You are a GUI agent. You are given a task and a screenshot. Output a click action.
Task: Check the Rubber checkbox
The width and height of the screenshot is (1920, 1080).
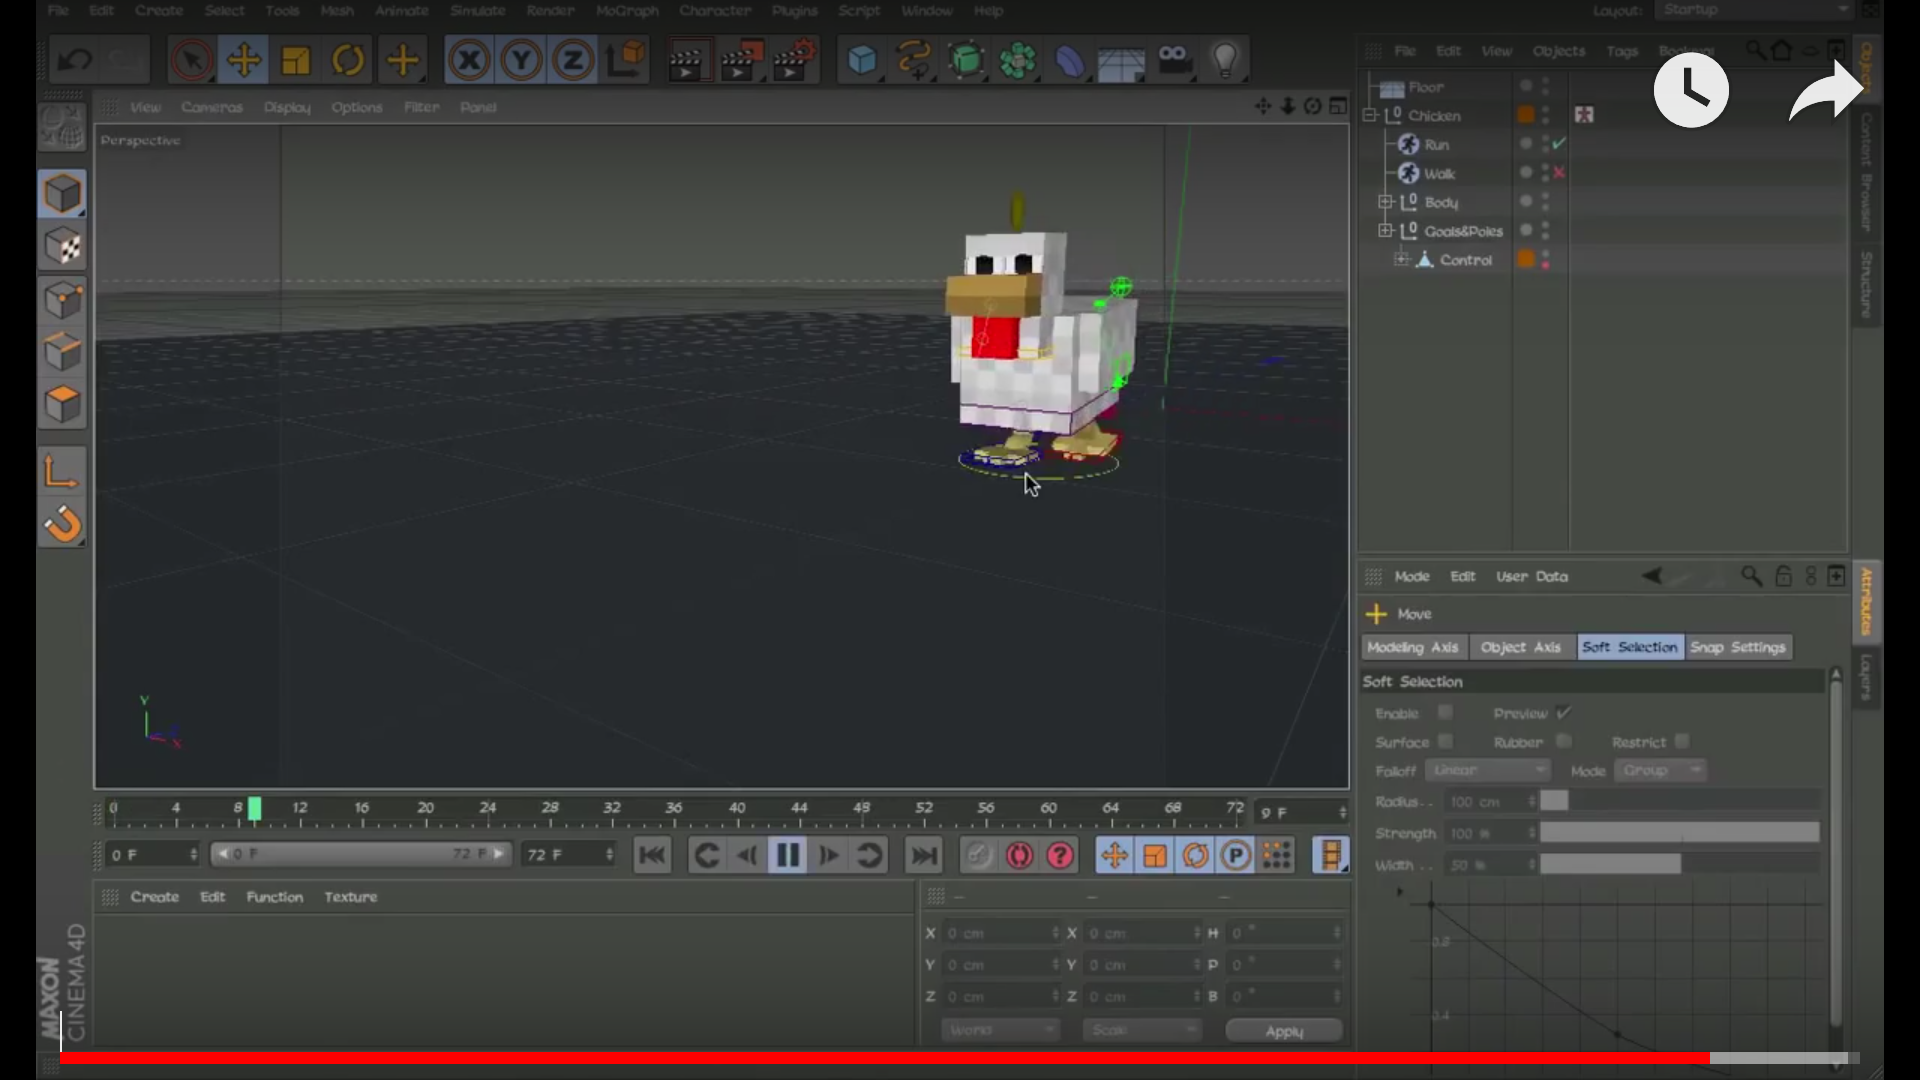point(1564,741)
